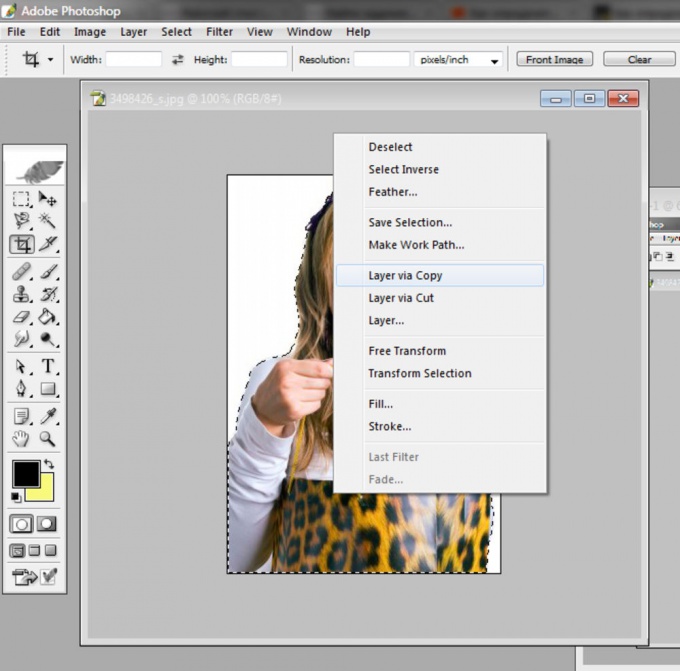Select the Eyedropper tool
Screen dimensions: 680x671
tap(47, 415)
